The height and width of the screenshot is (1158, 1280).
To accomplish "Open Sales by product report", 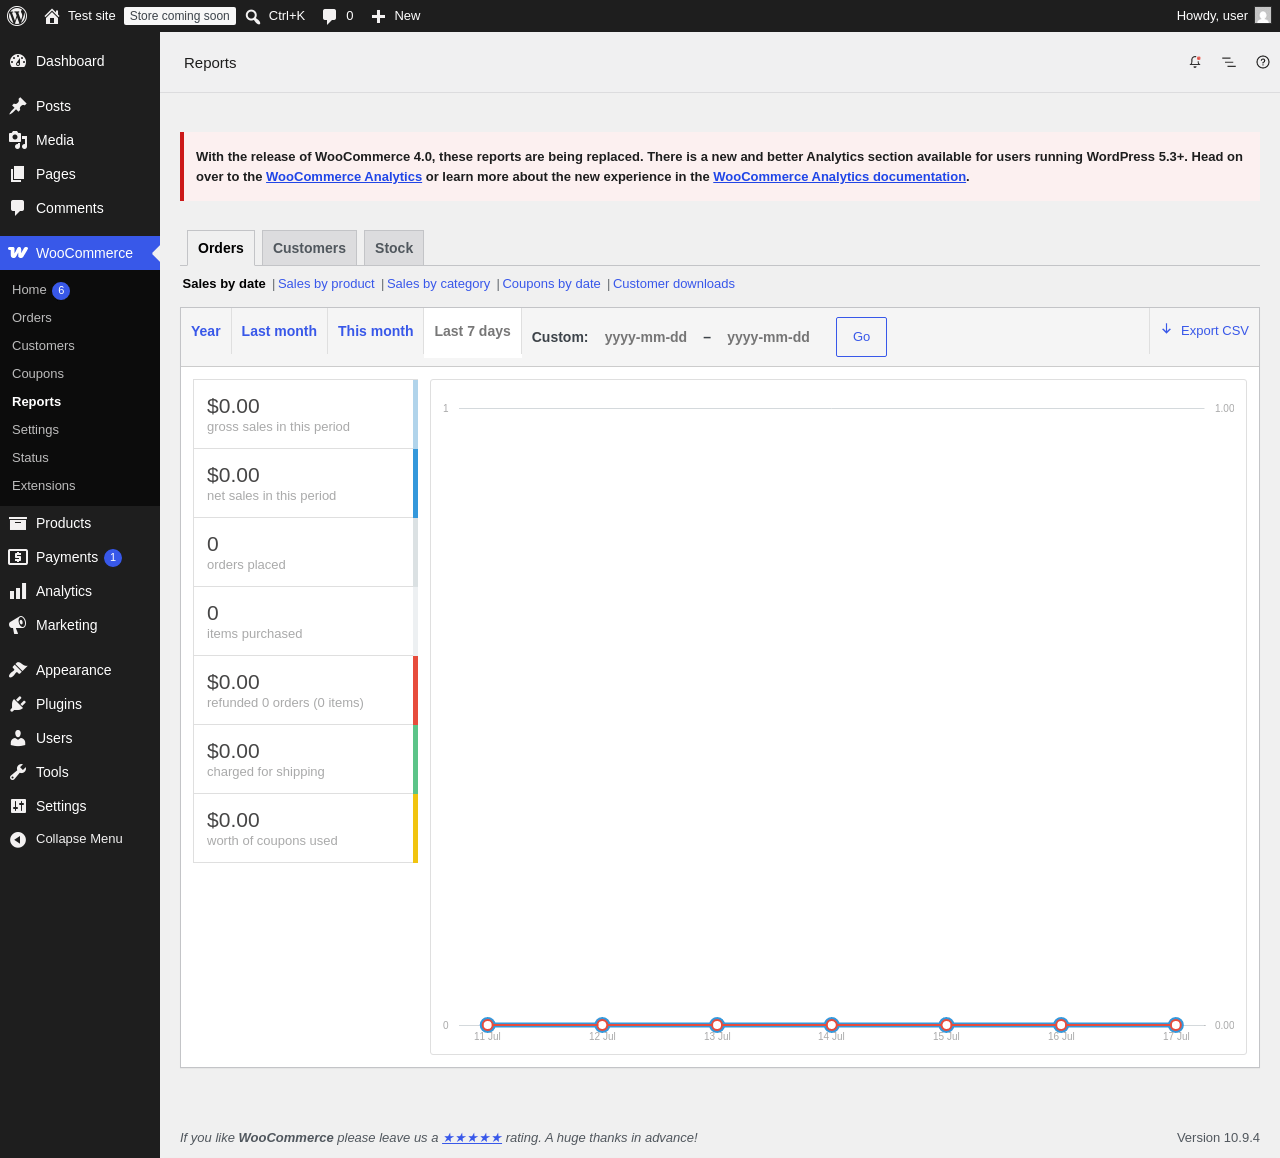I will pyautogui.click(x=326, y=284).
